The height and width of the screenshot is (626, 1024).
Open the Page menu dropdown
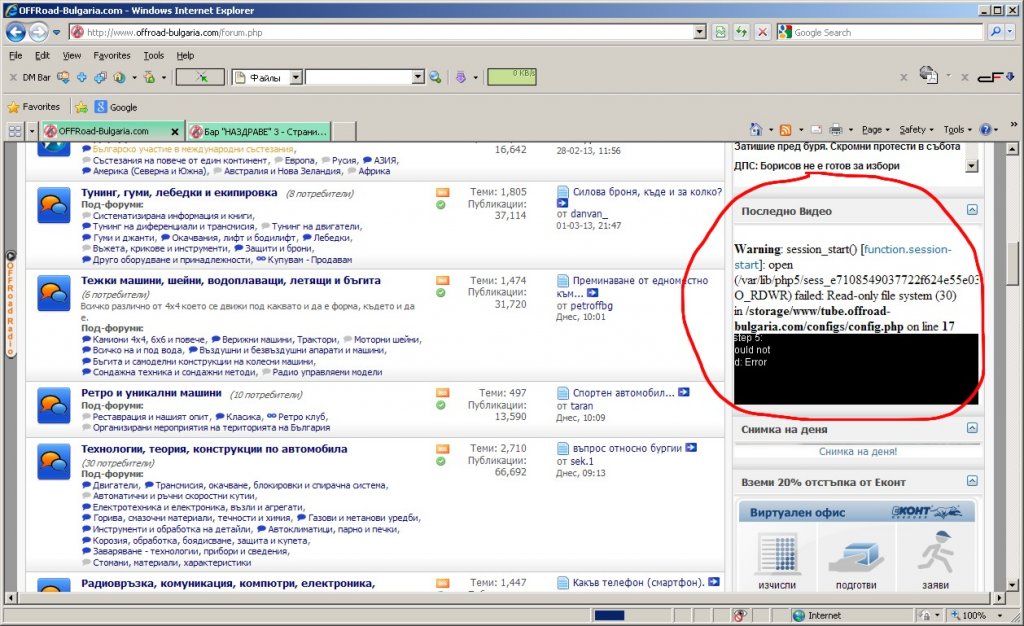[875, 129]
